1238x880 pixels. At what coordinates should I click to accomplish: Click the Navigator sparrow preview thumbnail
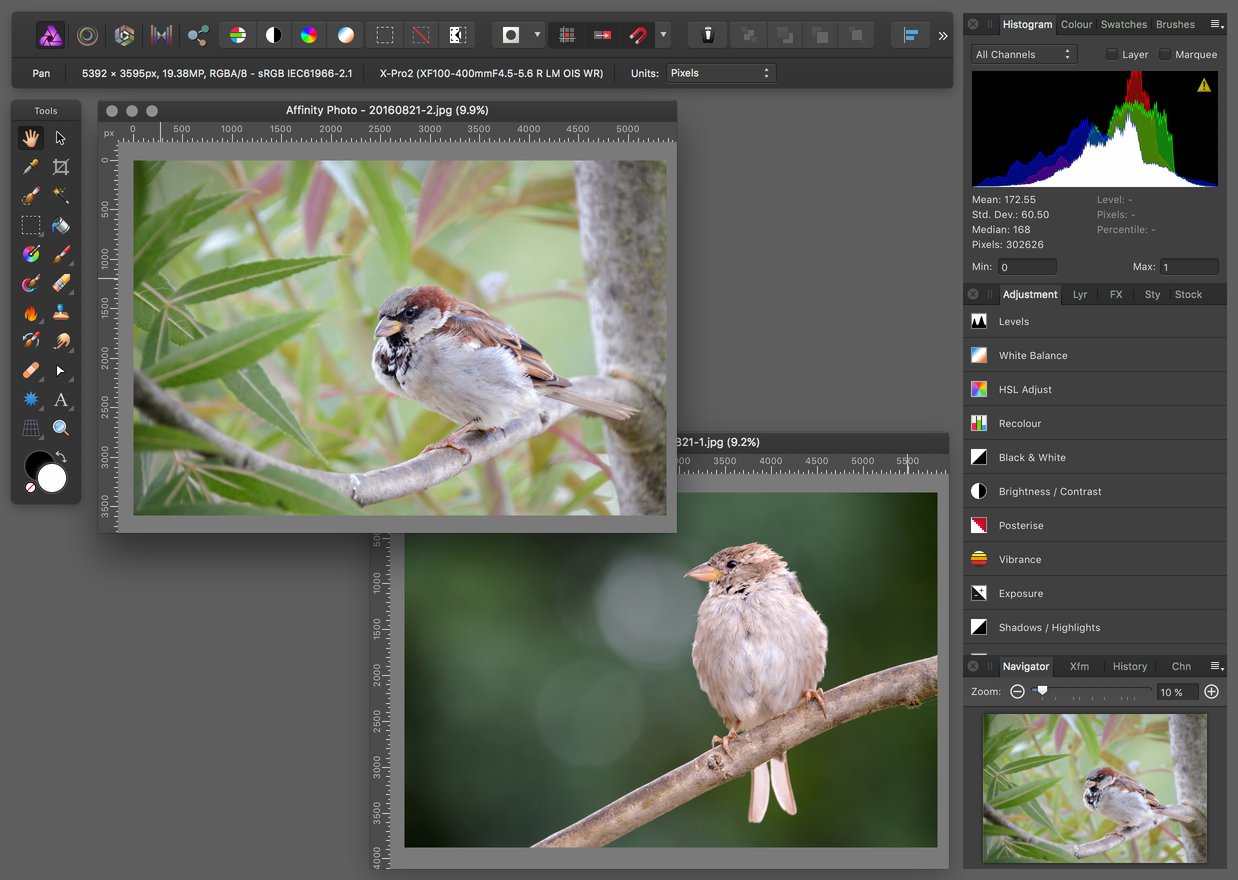pyautogui.click(x=1095, y=788)
